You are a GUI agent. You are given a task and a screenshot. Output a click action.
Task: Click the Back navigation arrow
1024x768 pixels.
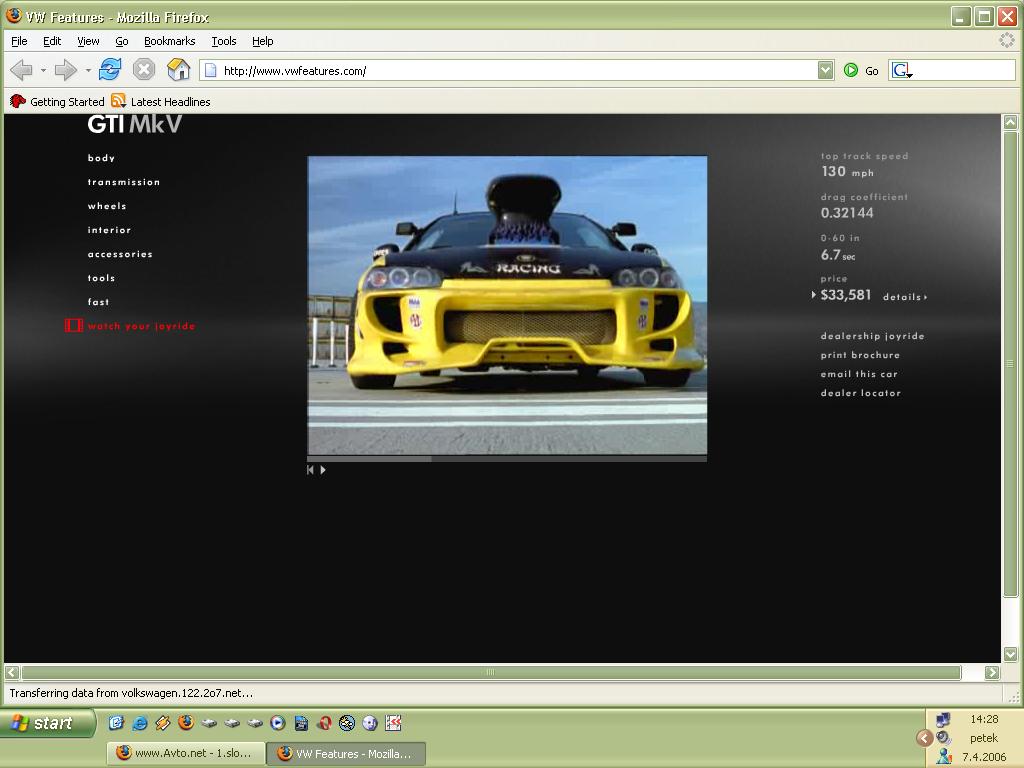(22, 70)
